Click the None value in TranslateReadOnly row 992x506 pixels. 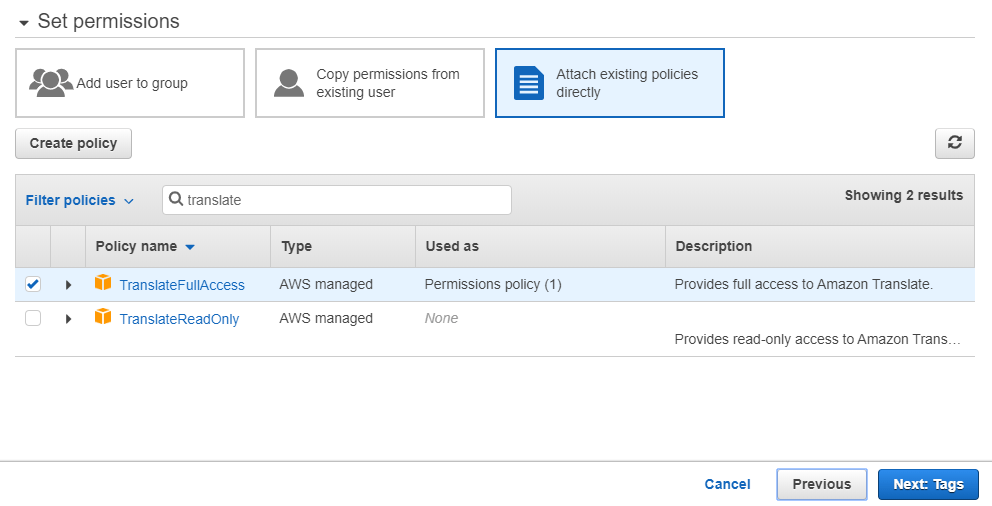[441, 318]
